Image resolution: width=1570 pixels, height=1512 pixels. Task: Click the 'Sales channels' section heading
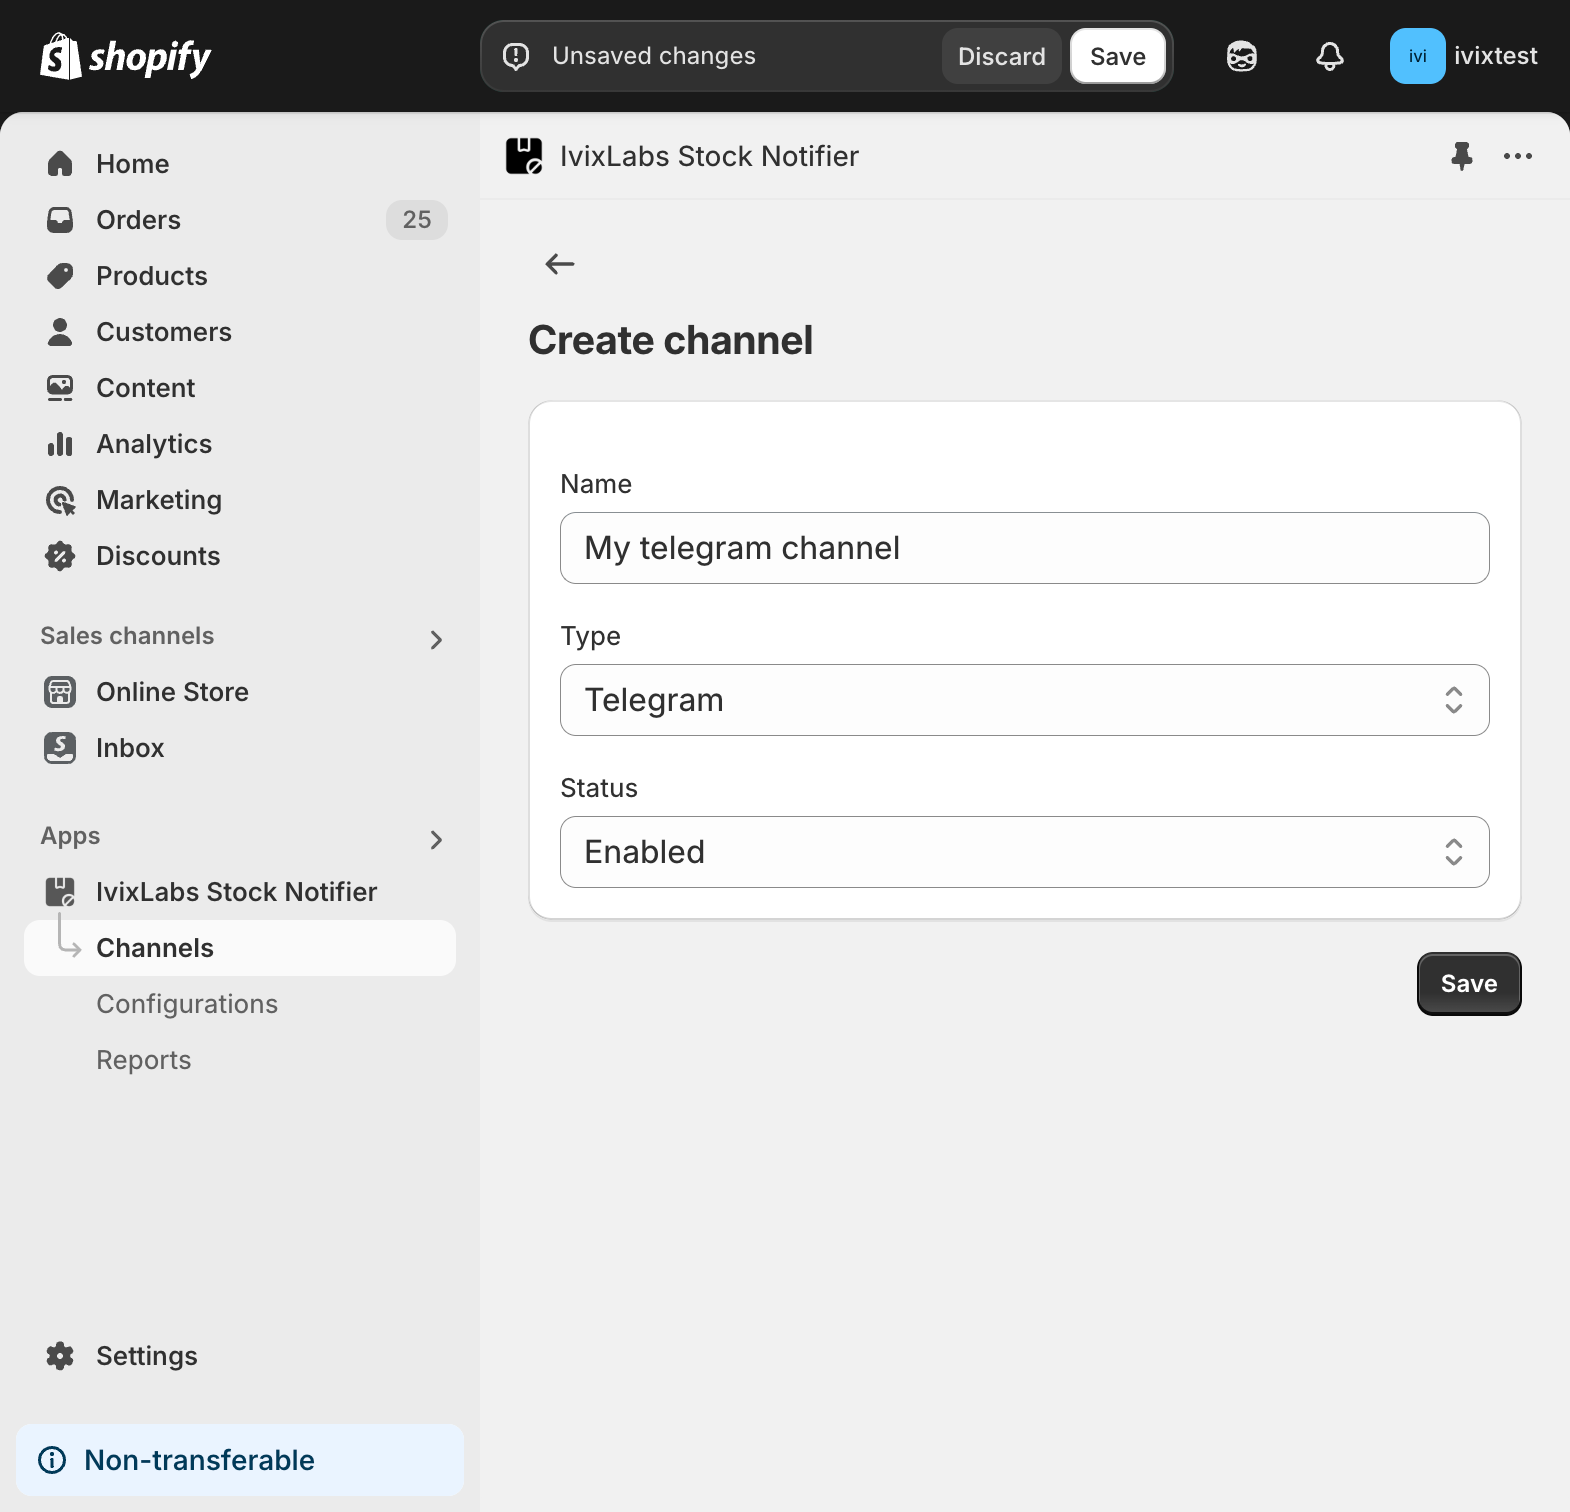click(127, 636)
